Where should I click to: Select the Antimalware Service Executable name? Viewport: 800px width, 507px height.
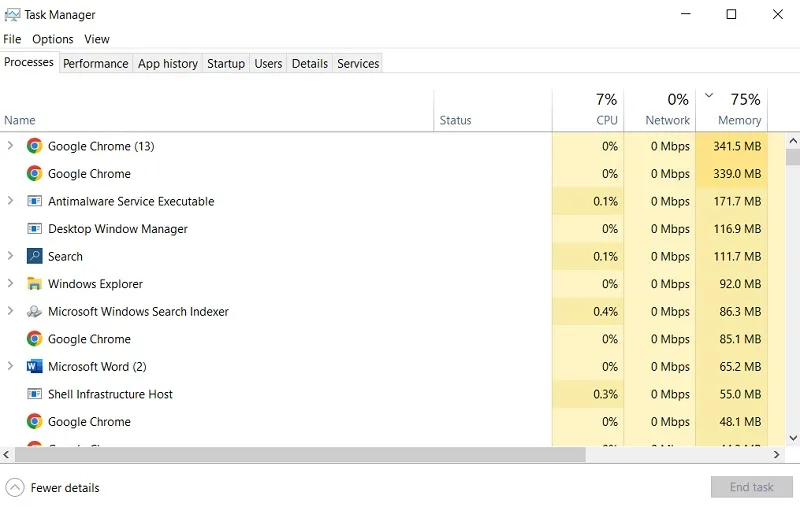(x=131, y=201)
